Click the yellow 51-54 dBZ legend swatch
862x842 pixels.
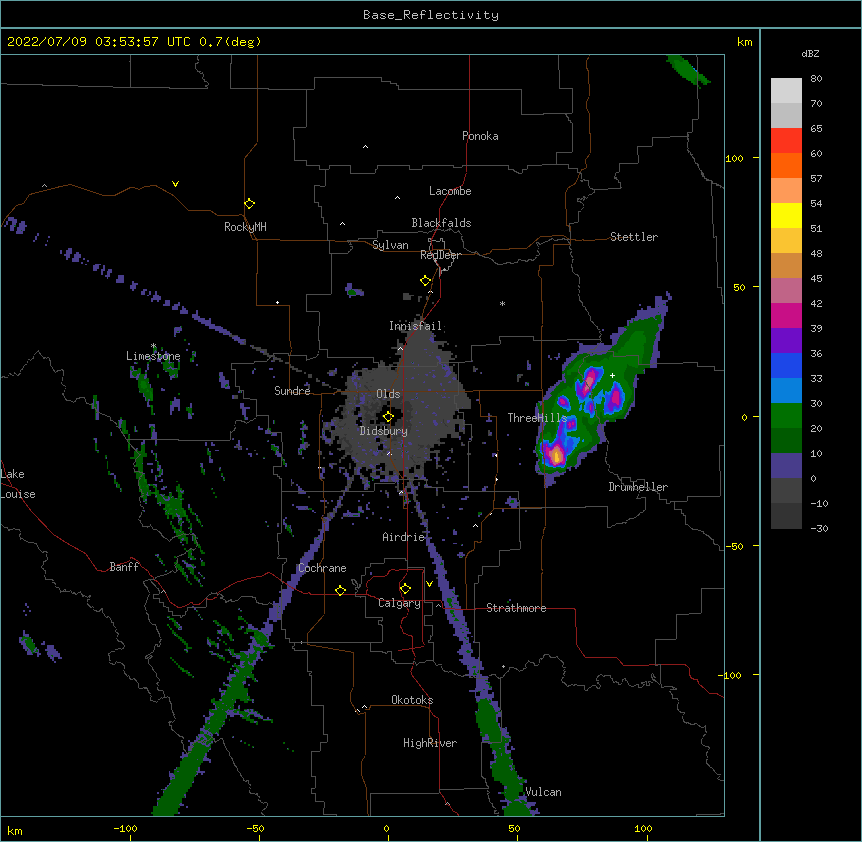point(786,215)
